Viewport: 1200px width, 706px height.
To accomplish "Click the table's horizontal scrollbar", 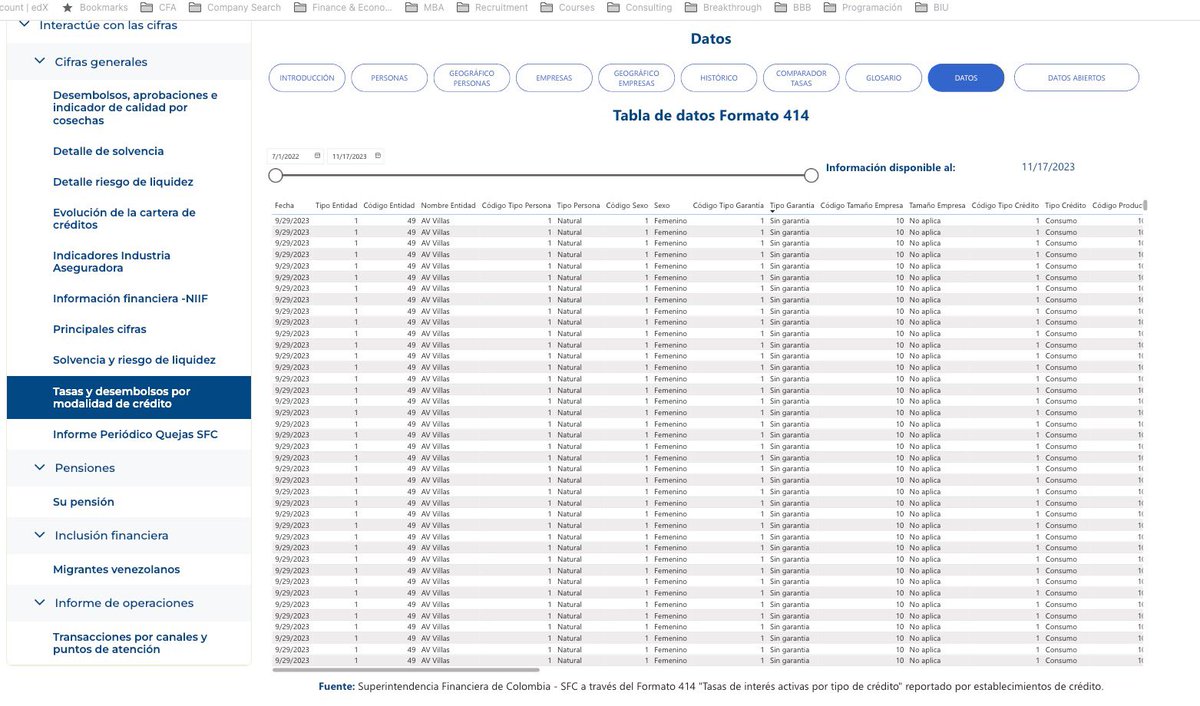I will tap(405, 670).
